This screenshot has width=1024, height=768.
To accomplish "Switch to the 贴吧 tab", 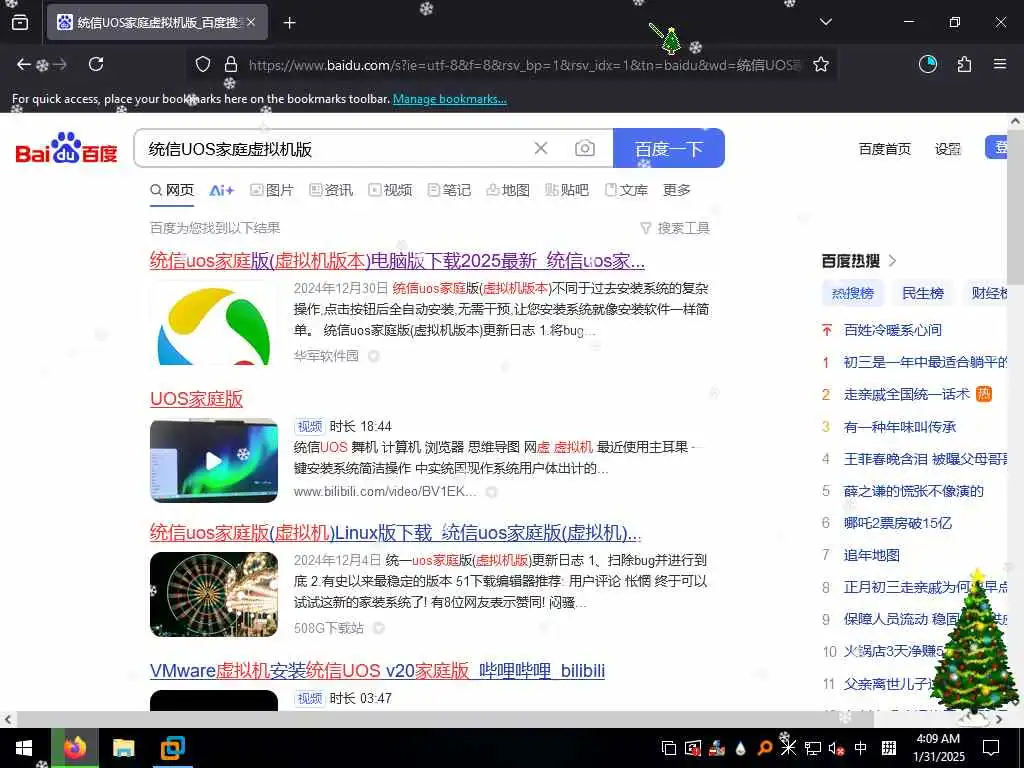I will click(567, 190).
